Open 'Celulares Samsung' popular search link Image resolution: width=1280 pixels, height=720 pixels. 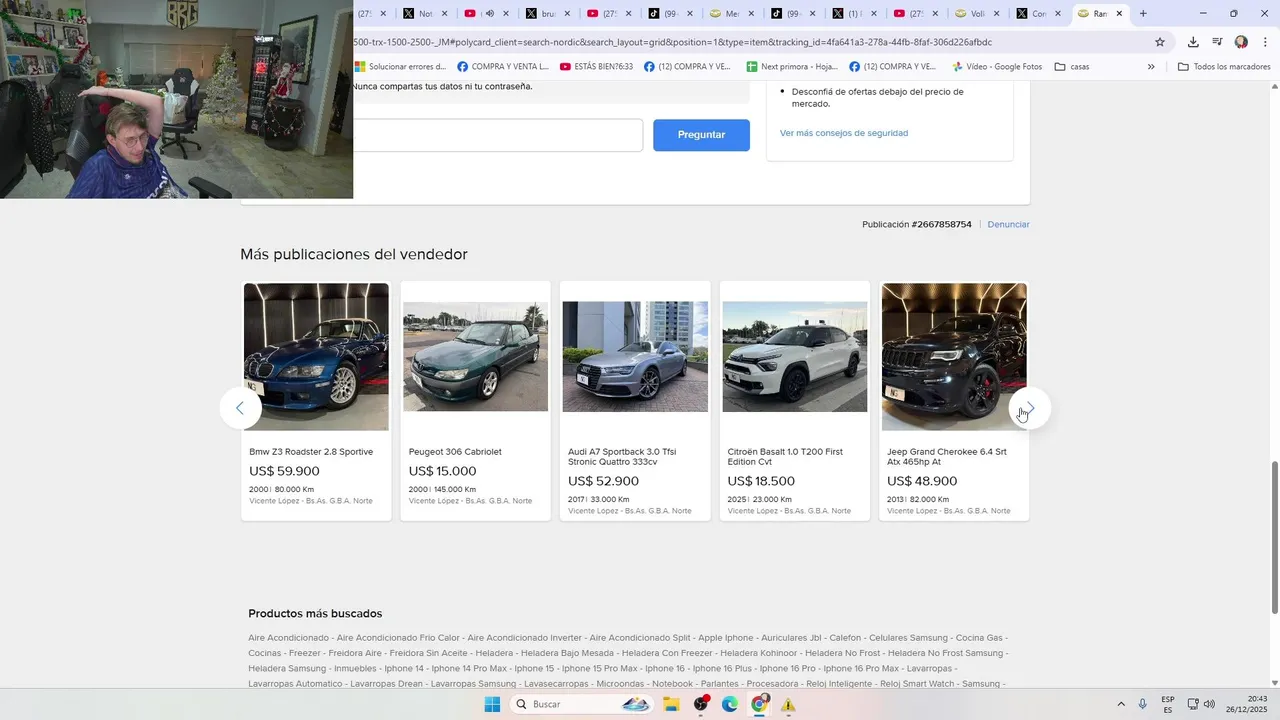point(908,638)
